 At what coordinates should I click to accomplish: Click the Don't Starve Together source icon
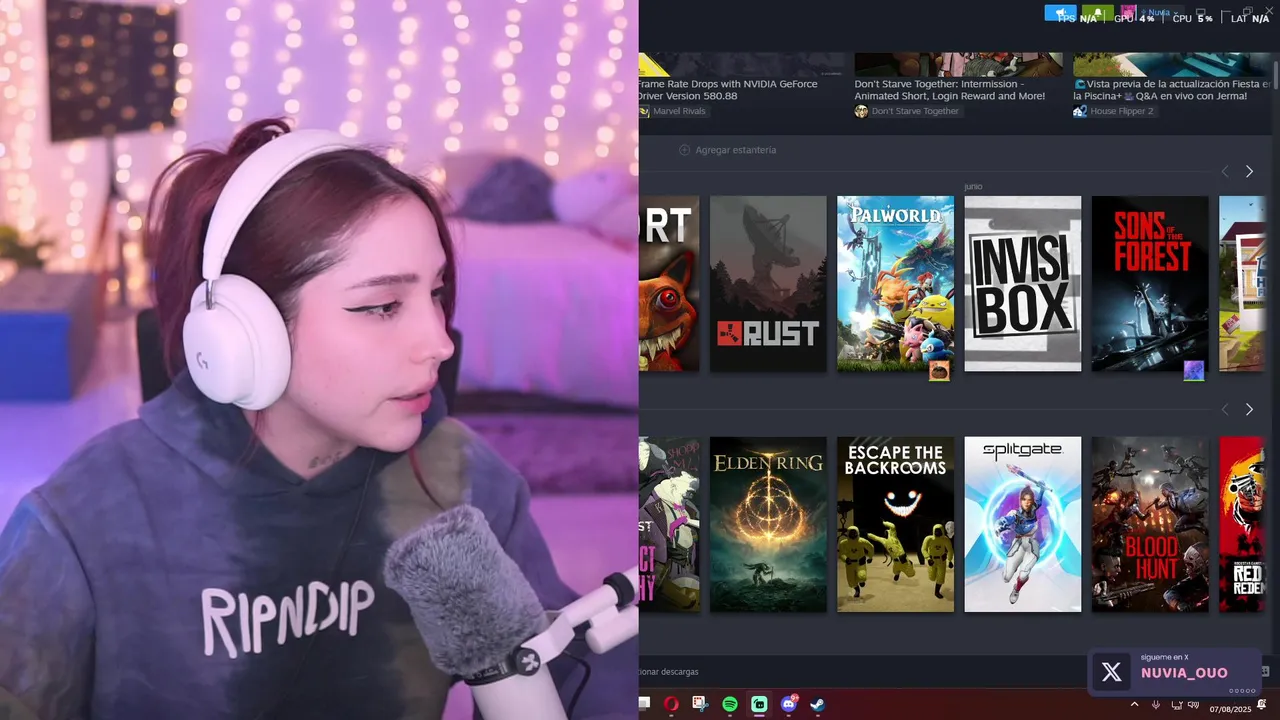861,111
